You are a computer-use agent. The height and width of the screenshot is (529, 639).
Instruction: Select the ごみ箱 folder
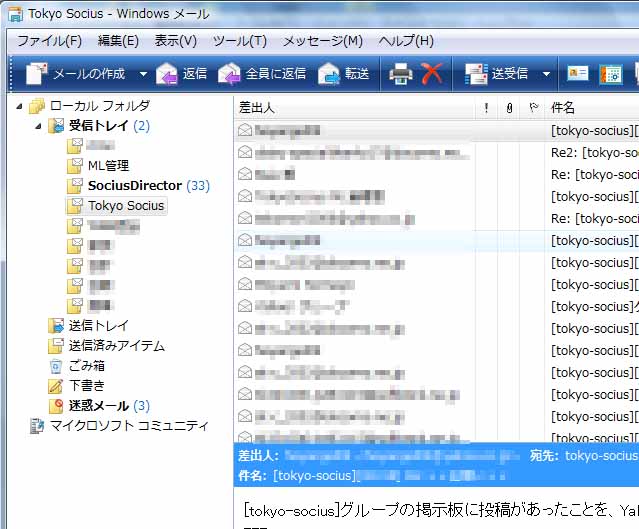(86, 366)
